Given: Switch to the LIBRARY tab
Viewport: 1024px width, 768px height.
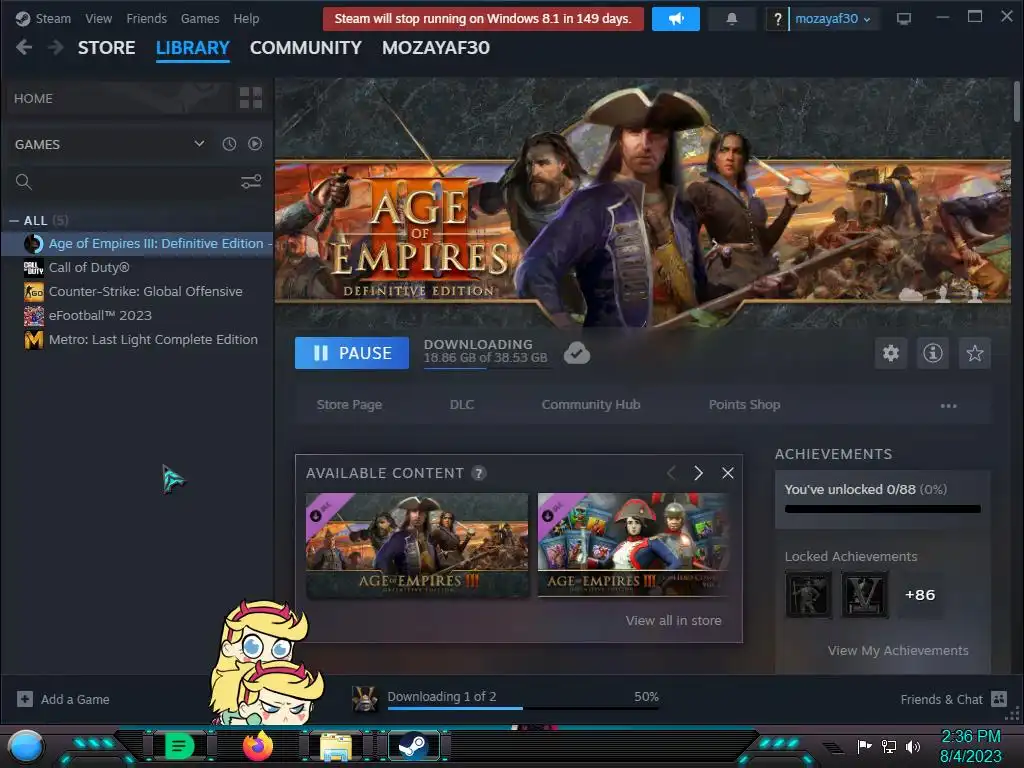Looking at the screenshot, I should (x=193, y=48).
